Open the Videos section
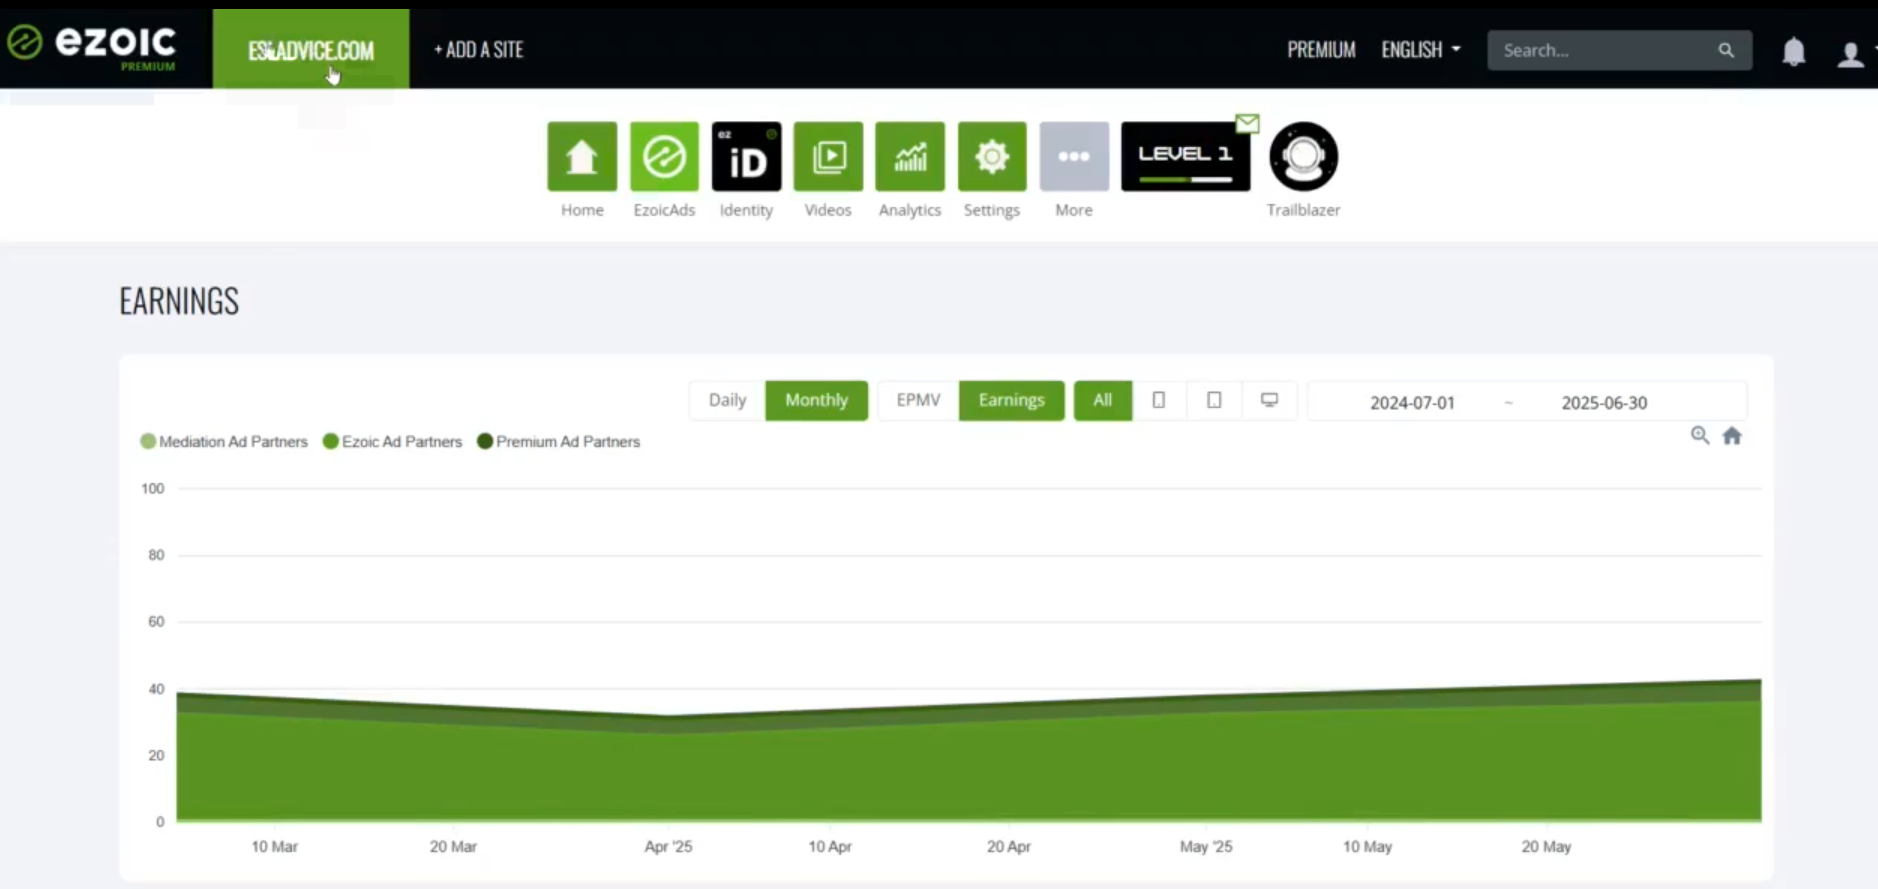This screenshot has height=889, width=1878. click(x=828, y=157)
